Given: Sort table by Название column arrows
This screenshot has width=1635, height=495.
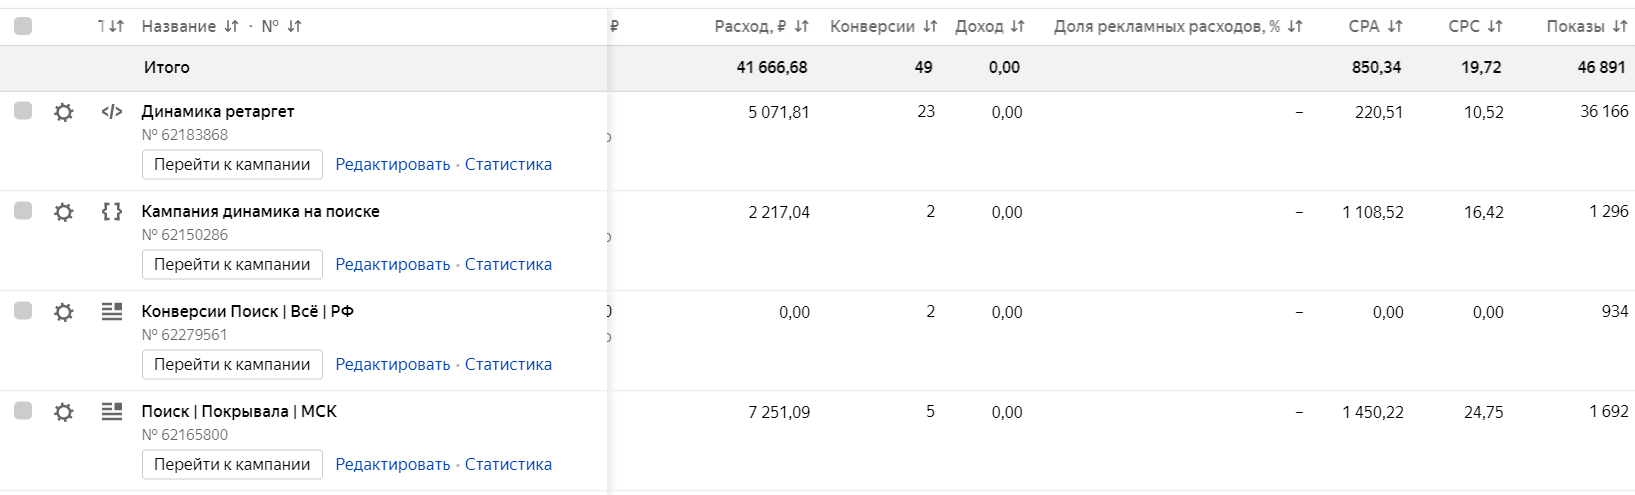Looking at the screenshot, I should click(232, 26).
